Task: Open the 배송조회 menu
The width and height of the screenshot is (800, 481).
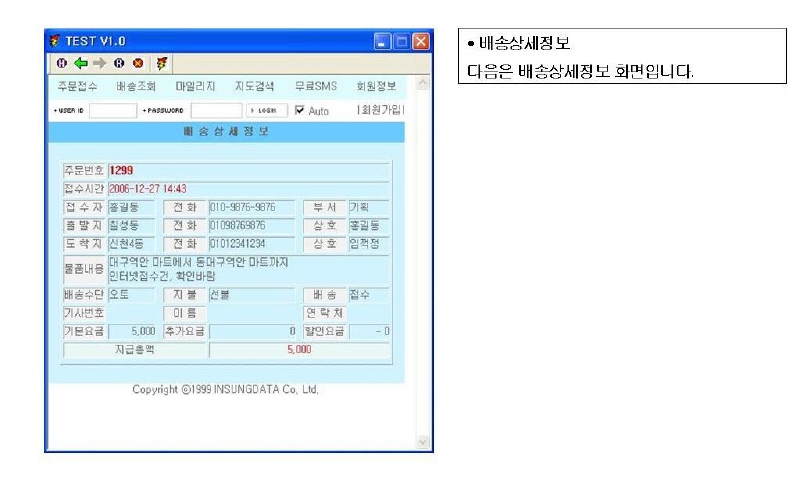Action: 136,86
